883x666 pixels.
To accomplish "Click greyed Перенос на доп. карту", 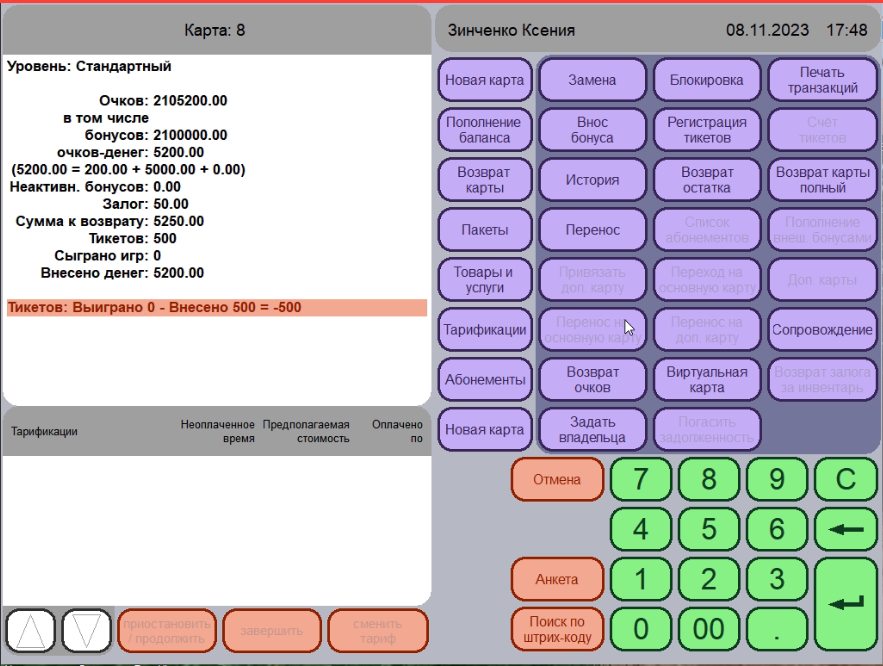I will pos(707,330).
